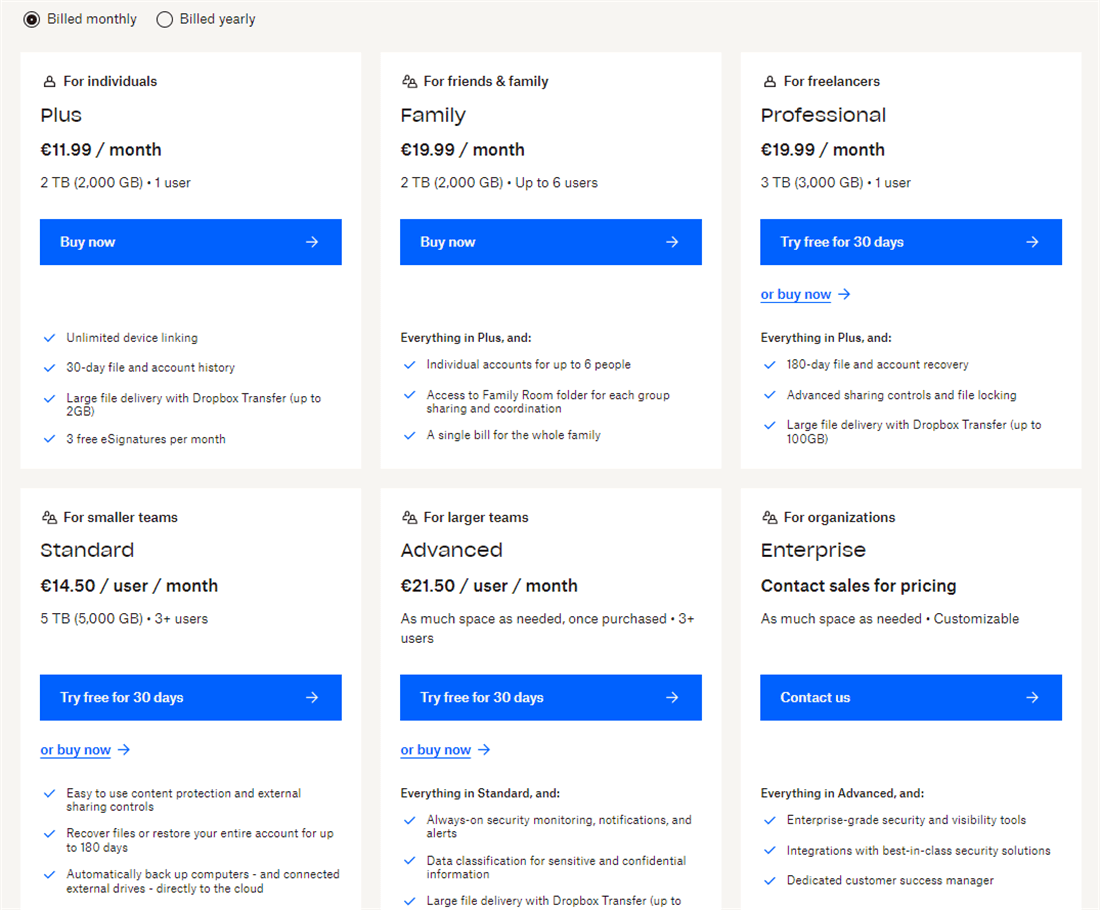Click the Enterprise plan heading
Viewport: 1100px width, 910px height.
(813, 551)
